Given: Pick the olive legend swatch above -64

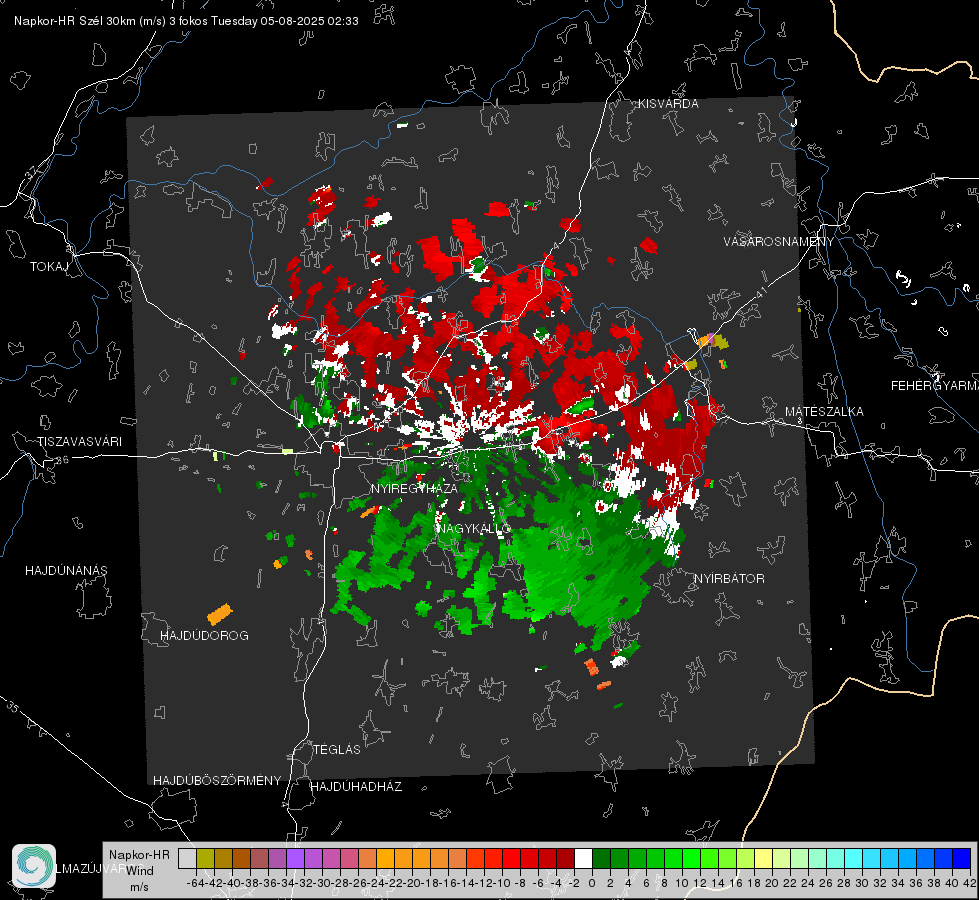Looking at the screenshot, I should pyautogui.click(x=205, y=858).
